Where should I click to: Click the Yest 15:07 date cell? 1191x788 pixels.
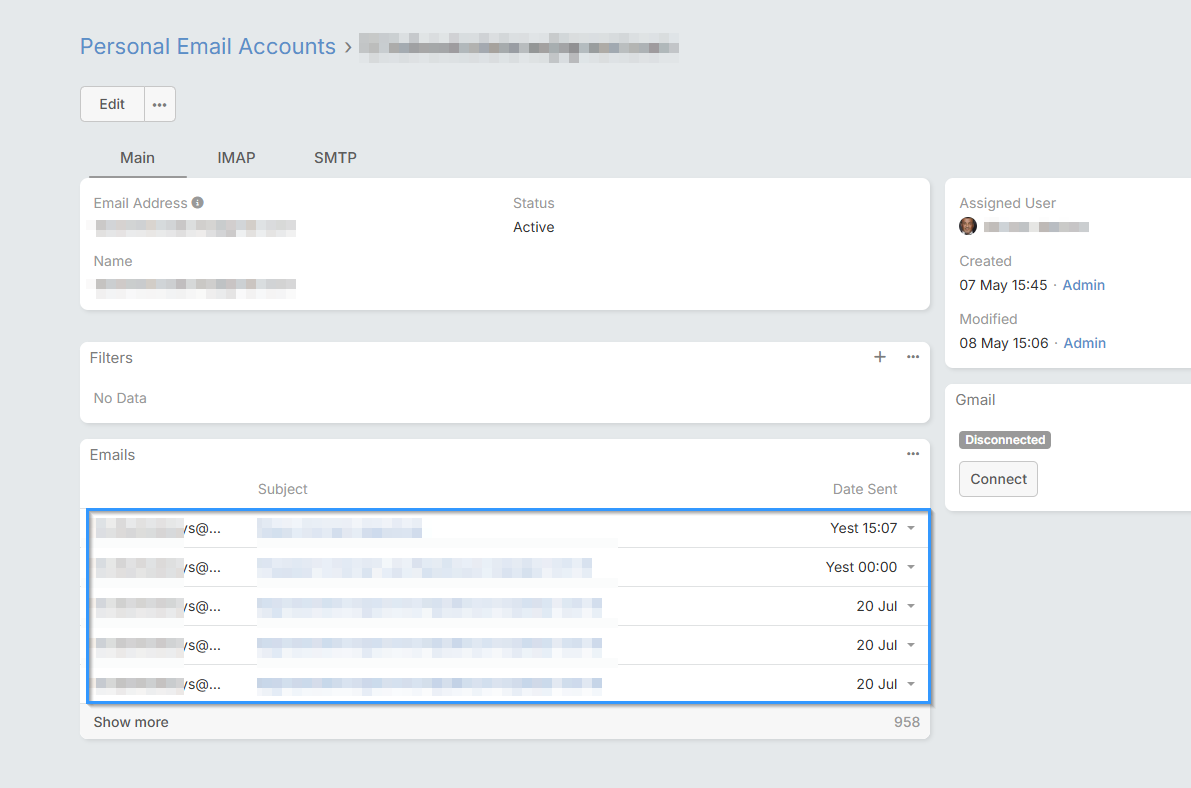coord(864,528)
